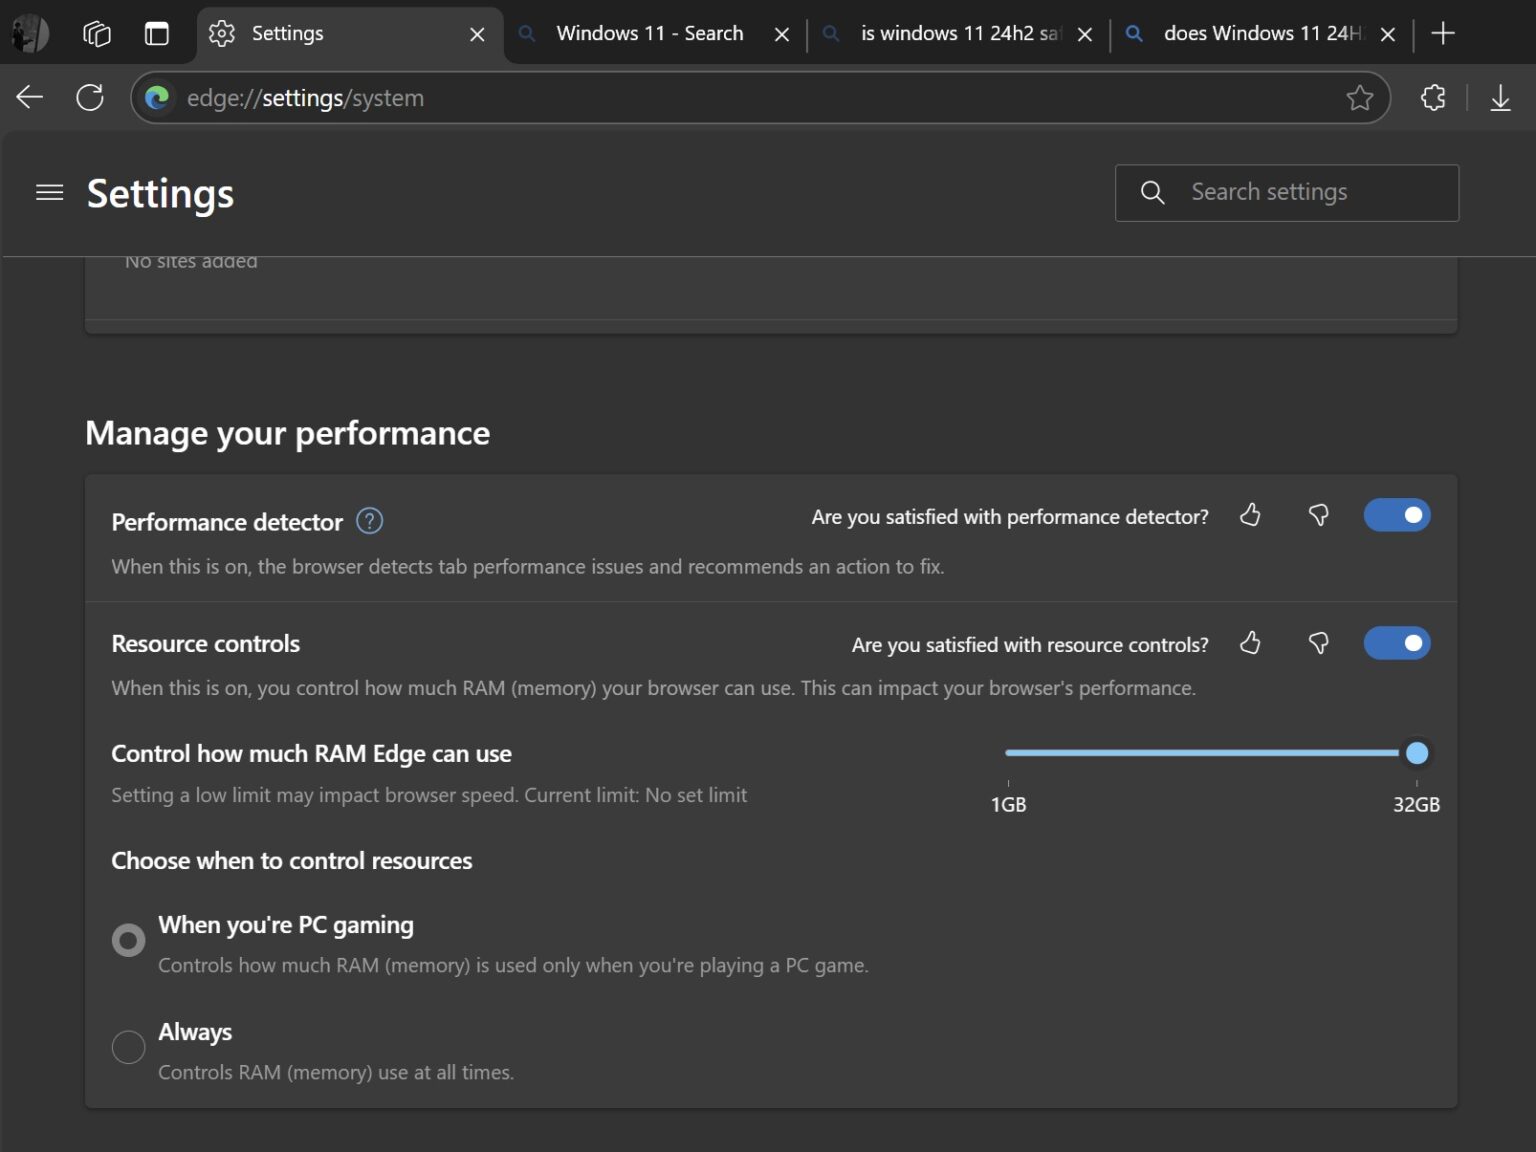
Task: Give thumbs up for performance detector
Action: coord(1250,516)
